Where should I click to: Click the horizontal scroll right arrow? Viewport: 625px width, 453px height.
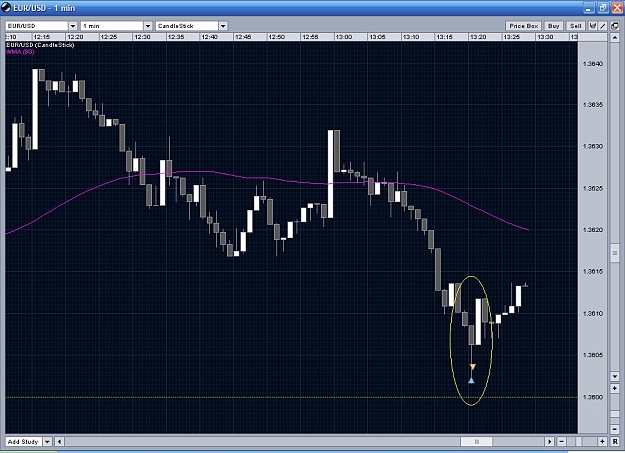[550, 441]
